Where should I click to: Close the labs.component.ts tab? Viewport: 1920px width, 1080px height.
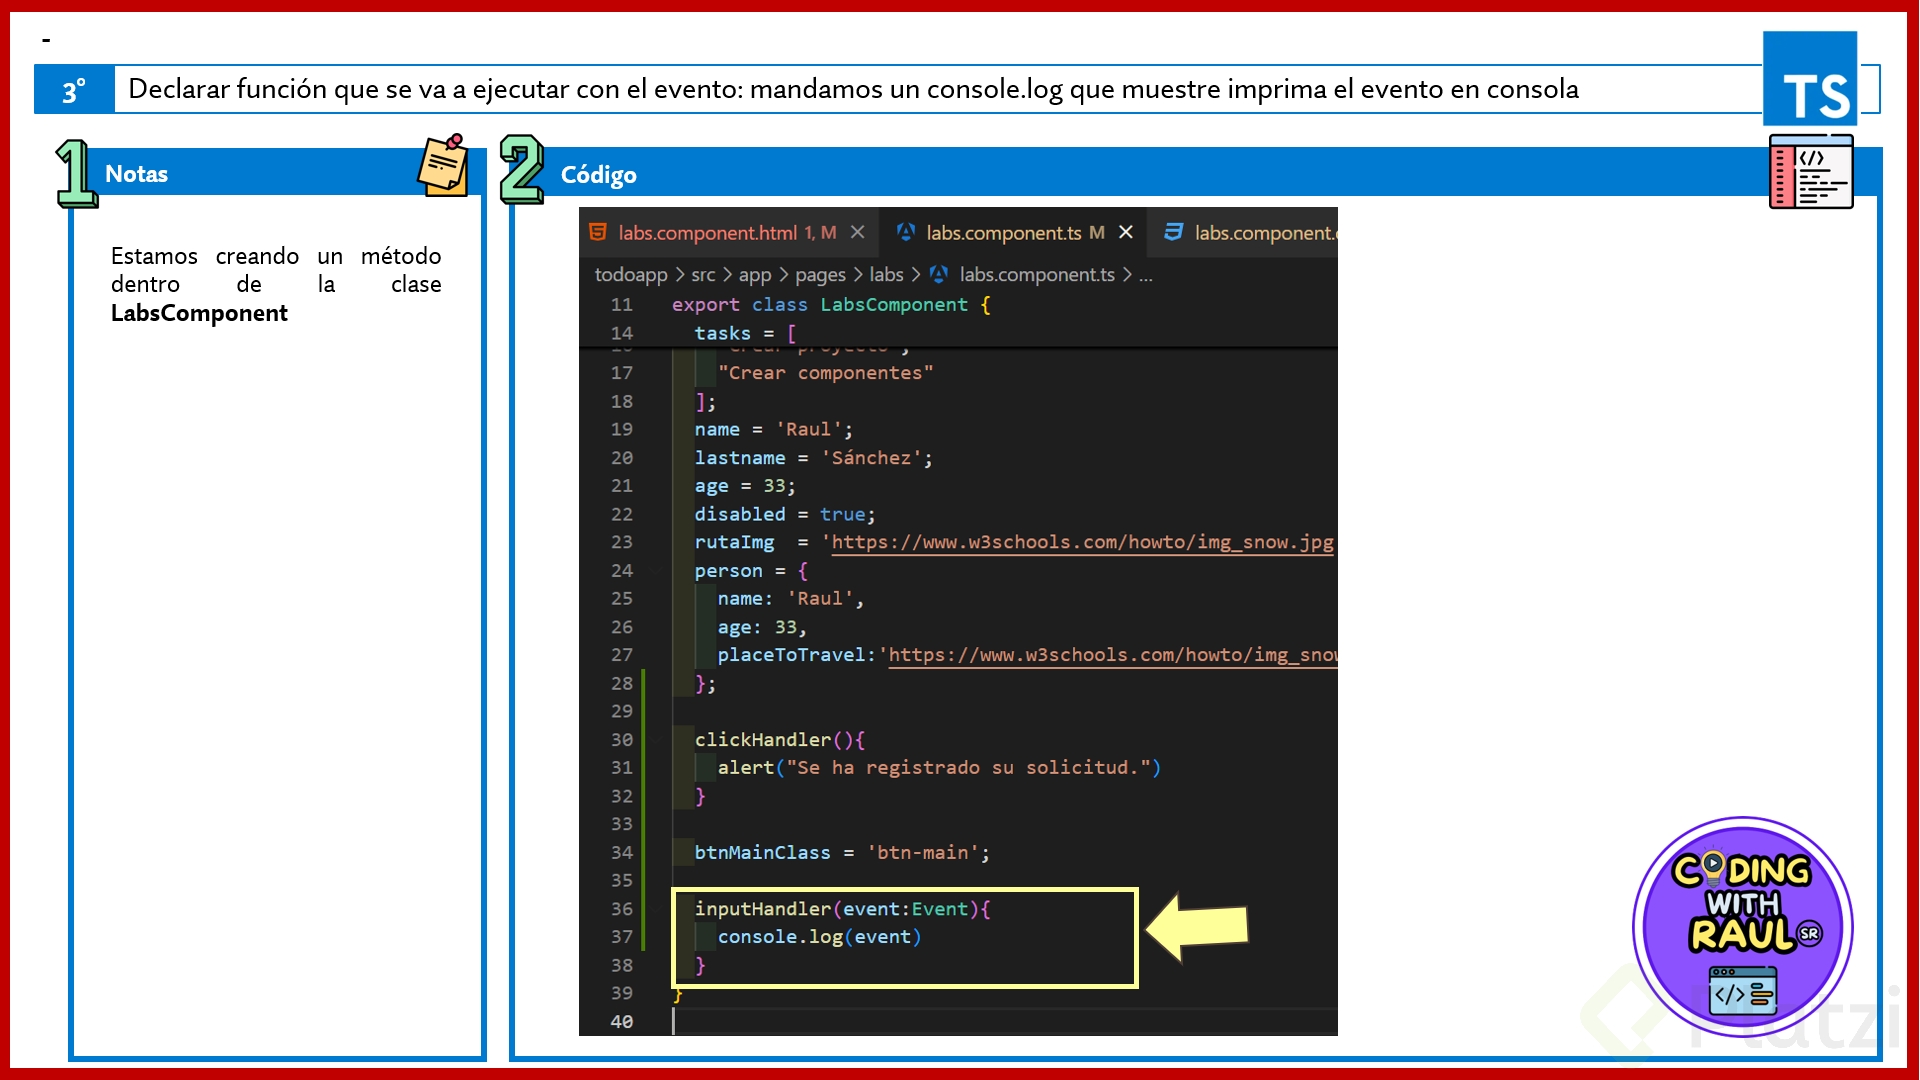[x=1126, y=232]
